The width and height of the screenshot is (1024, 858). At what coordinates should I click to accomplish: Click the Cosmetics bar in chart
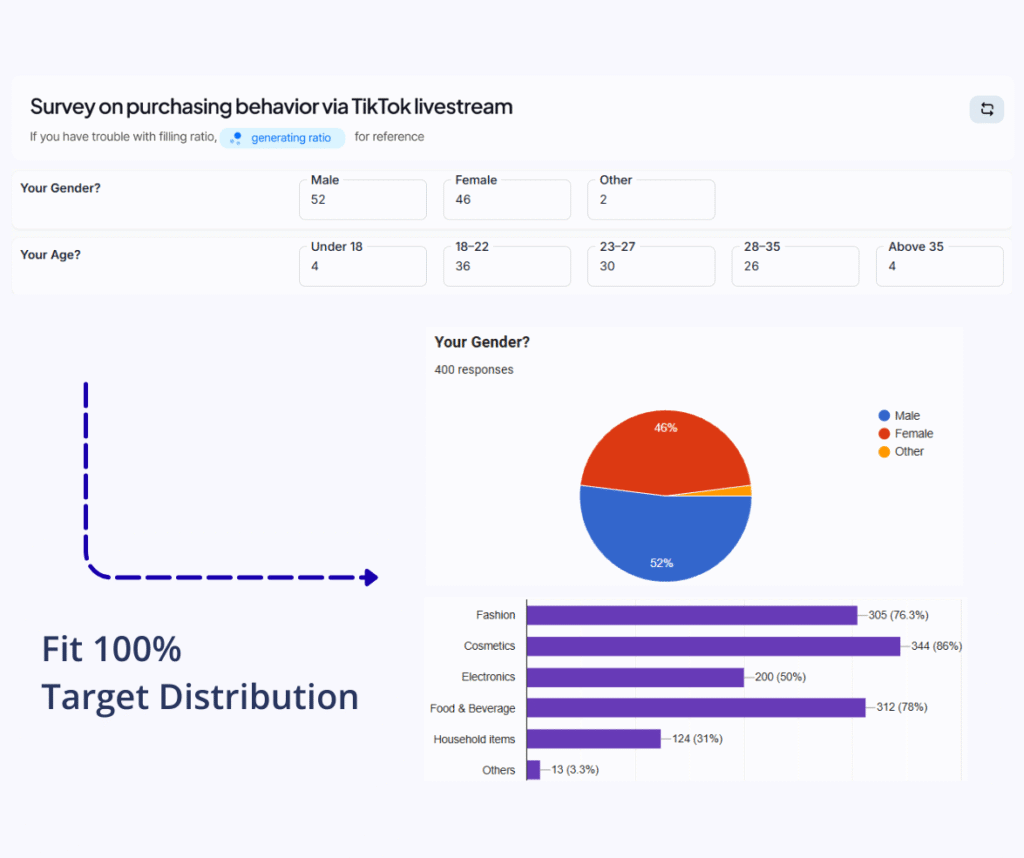click(712, 646)
